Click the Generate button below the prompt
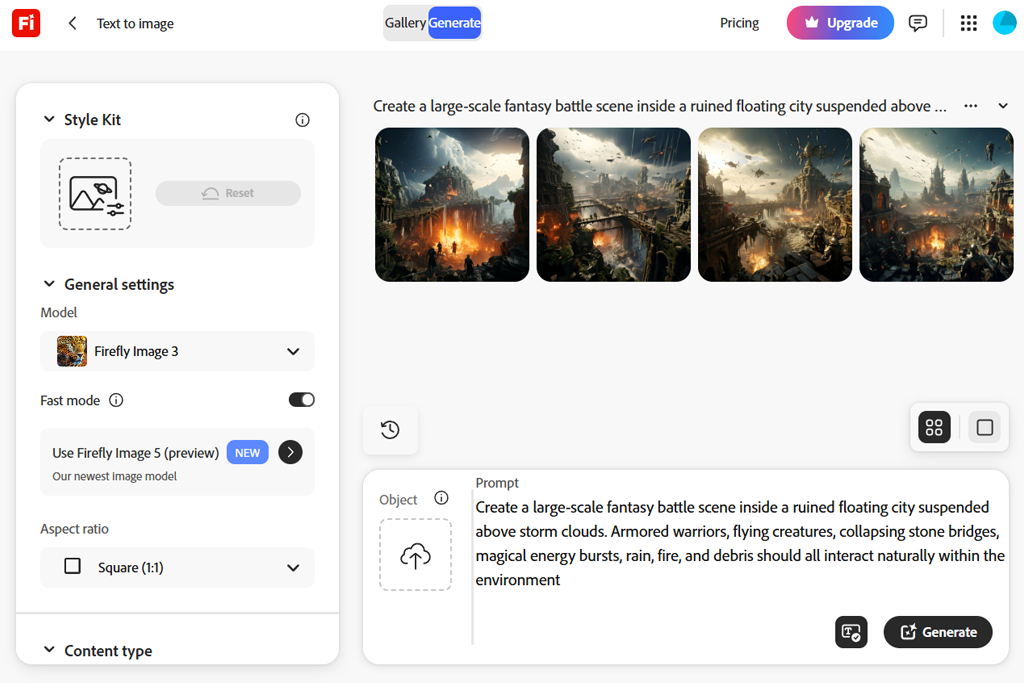This screenshot has height=683, width=1024. tap(938, 632)
